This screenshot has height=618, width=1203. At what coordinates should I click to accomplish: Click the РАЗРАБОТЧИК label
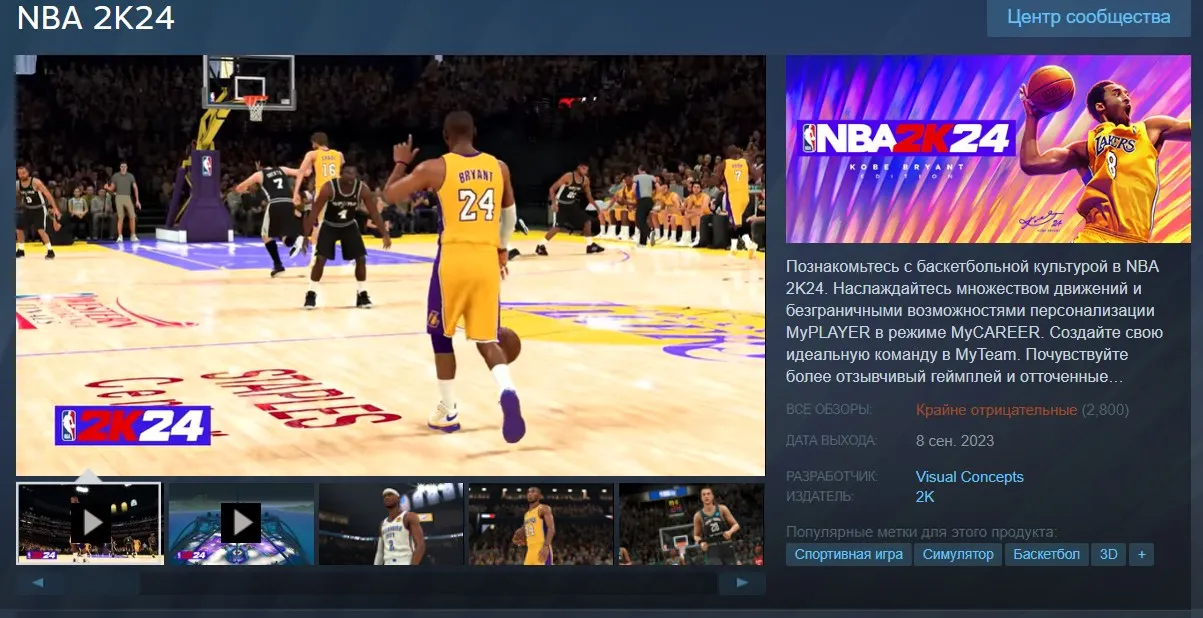[x=832, y=477]
